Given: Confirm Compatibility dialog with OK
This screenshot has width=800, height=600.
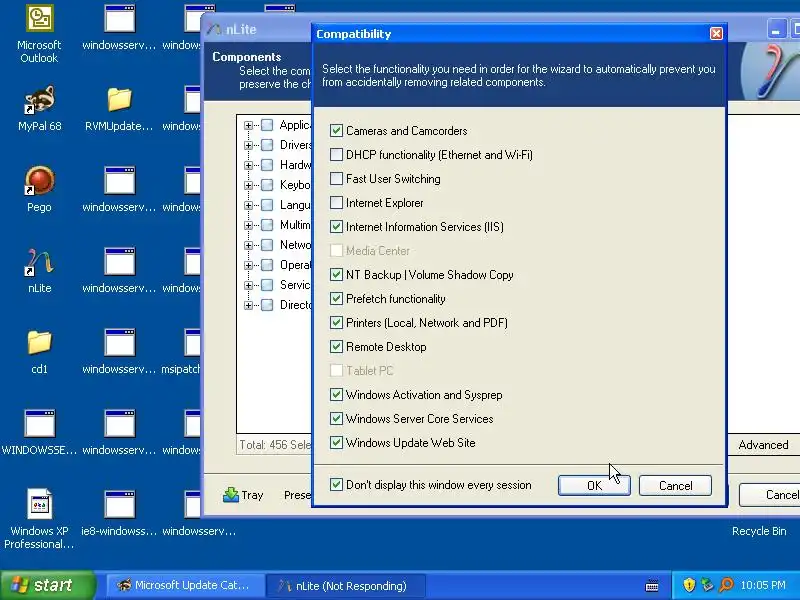Looking at the screenshot, I should (594, 485).
